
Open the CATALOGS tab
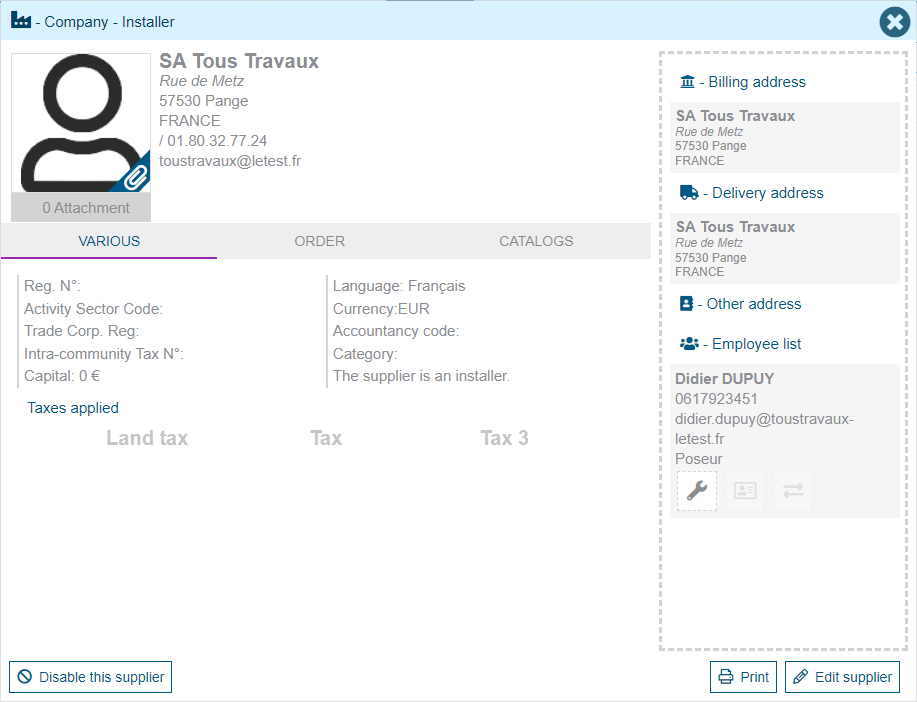pos(536,241)
